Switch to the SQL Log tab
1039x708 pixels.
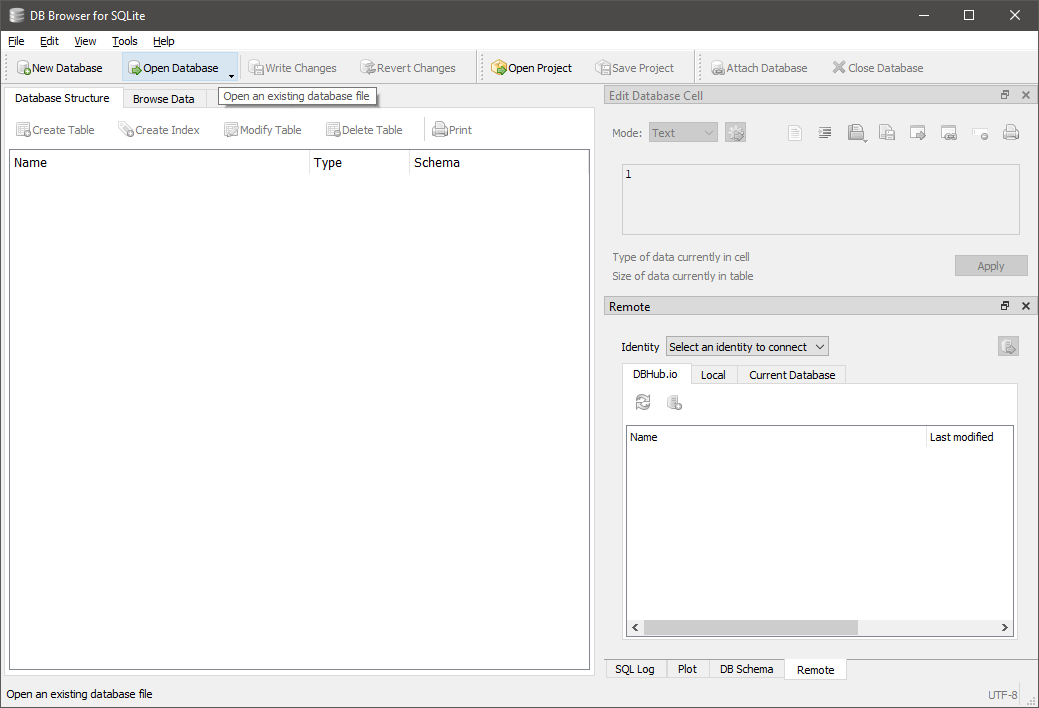pyautogui.click(x=634, y=669)
